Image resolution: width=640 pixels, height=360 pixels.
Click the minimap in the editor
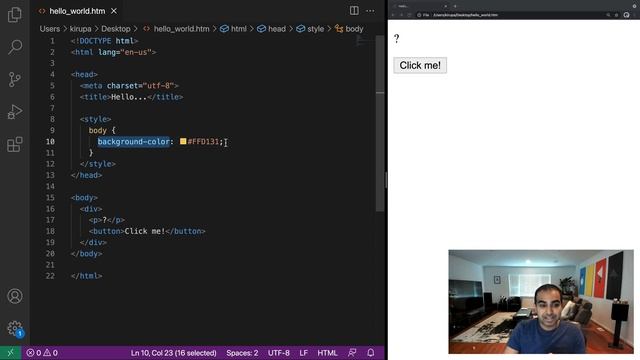(362, 40)
